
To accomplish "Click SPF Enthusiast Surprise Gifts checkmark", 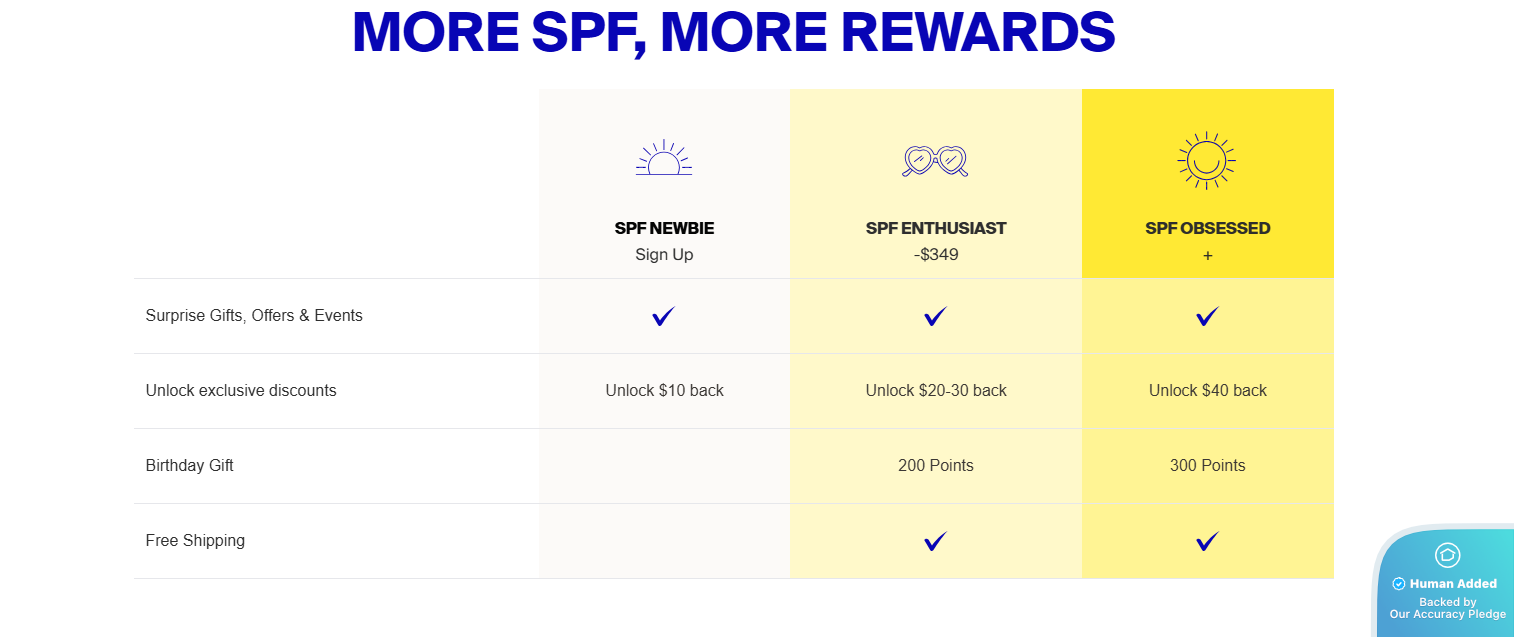I will 935,316.
